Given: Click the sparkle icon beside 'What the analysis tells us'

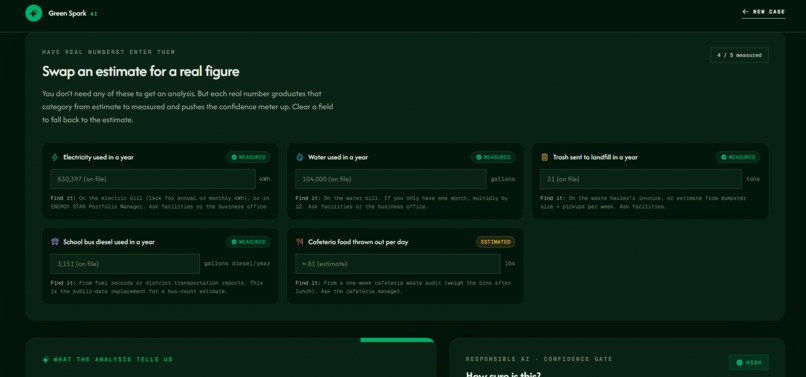Looking at the screenshot, I should [46, 360].
